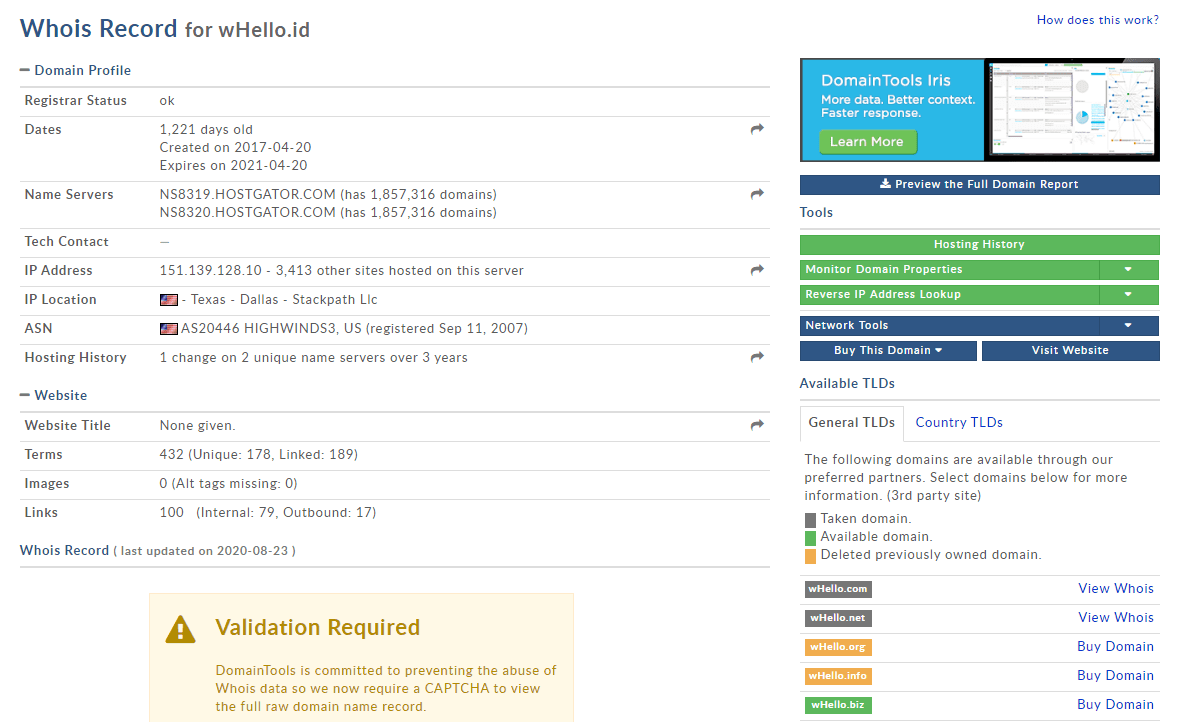Expand Monitor Domain Properties dropdown arrow

click(x=1128, y=270)
